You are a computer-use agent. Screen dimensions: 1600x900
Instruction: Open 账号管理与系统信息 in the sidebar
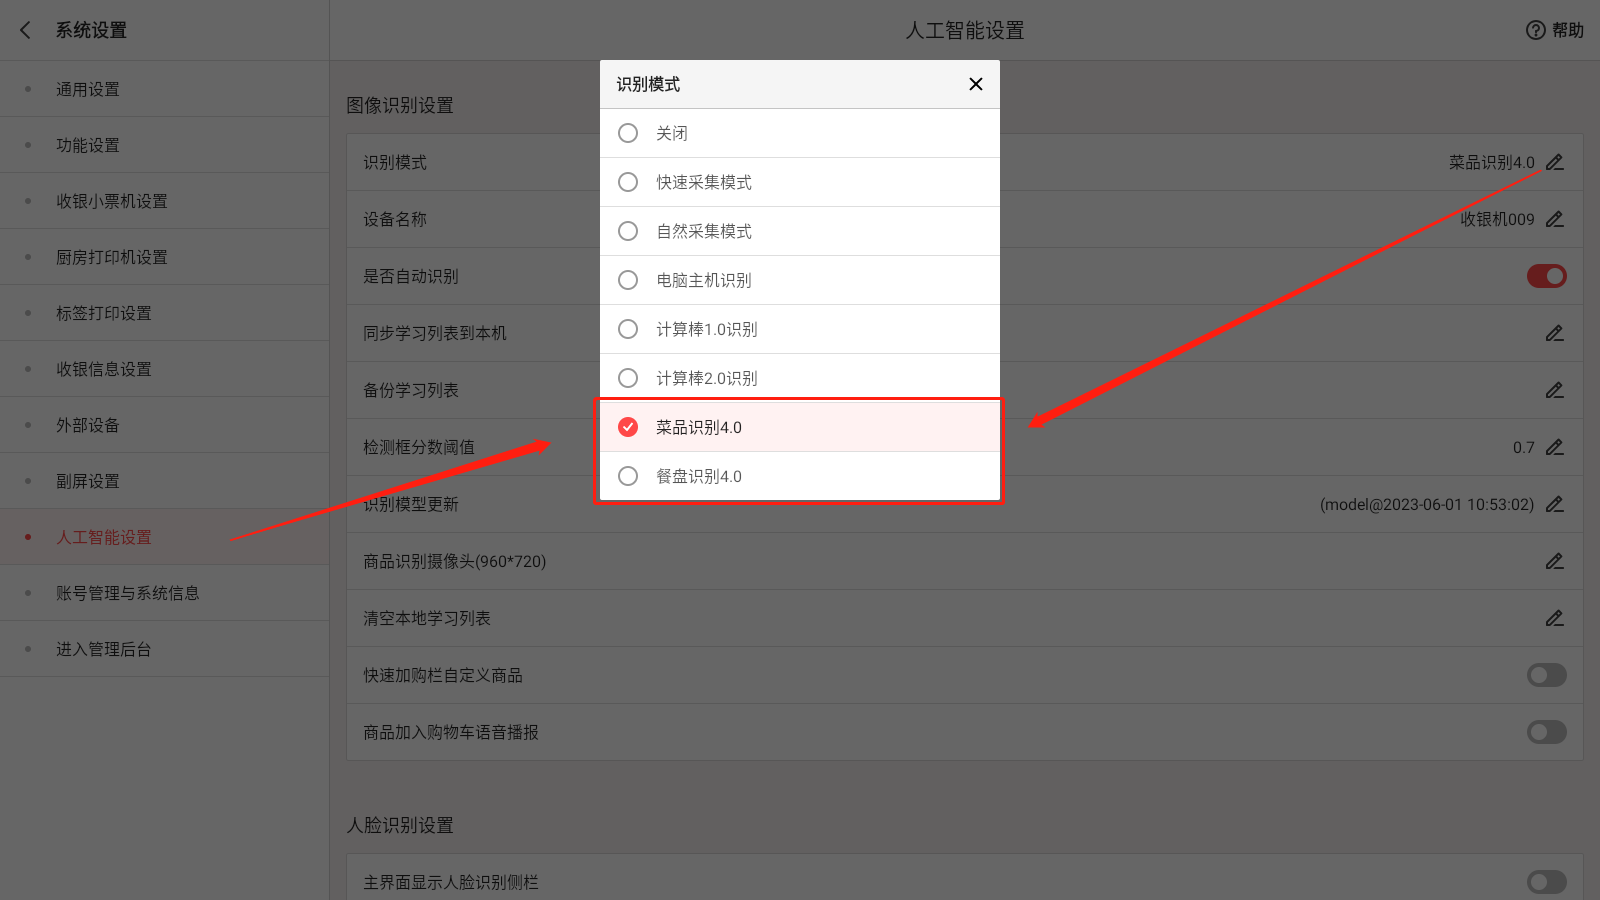[x=164, y=593]
